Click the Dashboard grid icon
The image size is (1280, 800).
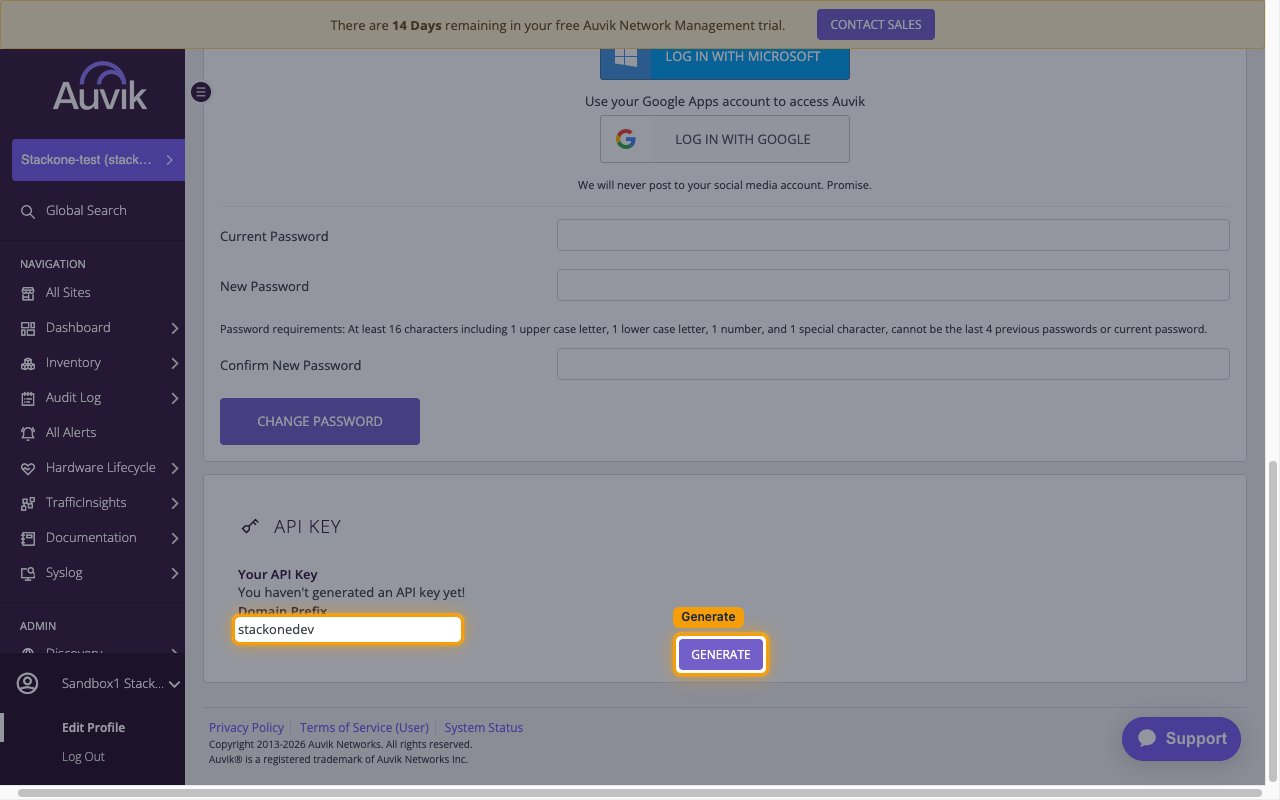coord(28,328)
